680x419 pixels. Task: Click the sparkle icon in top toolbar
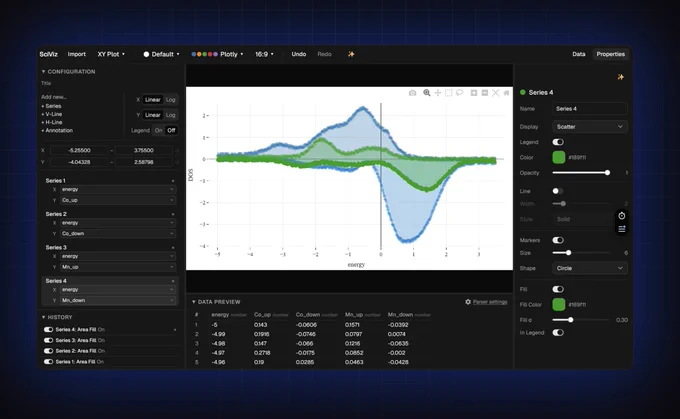coord(351,54)
